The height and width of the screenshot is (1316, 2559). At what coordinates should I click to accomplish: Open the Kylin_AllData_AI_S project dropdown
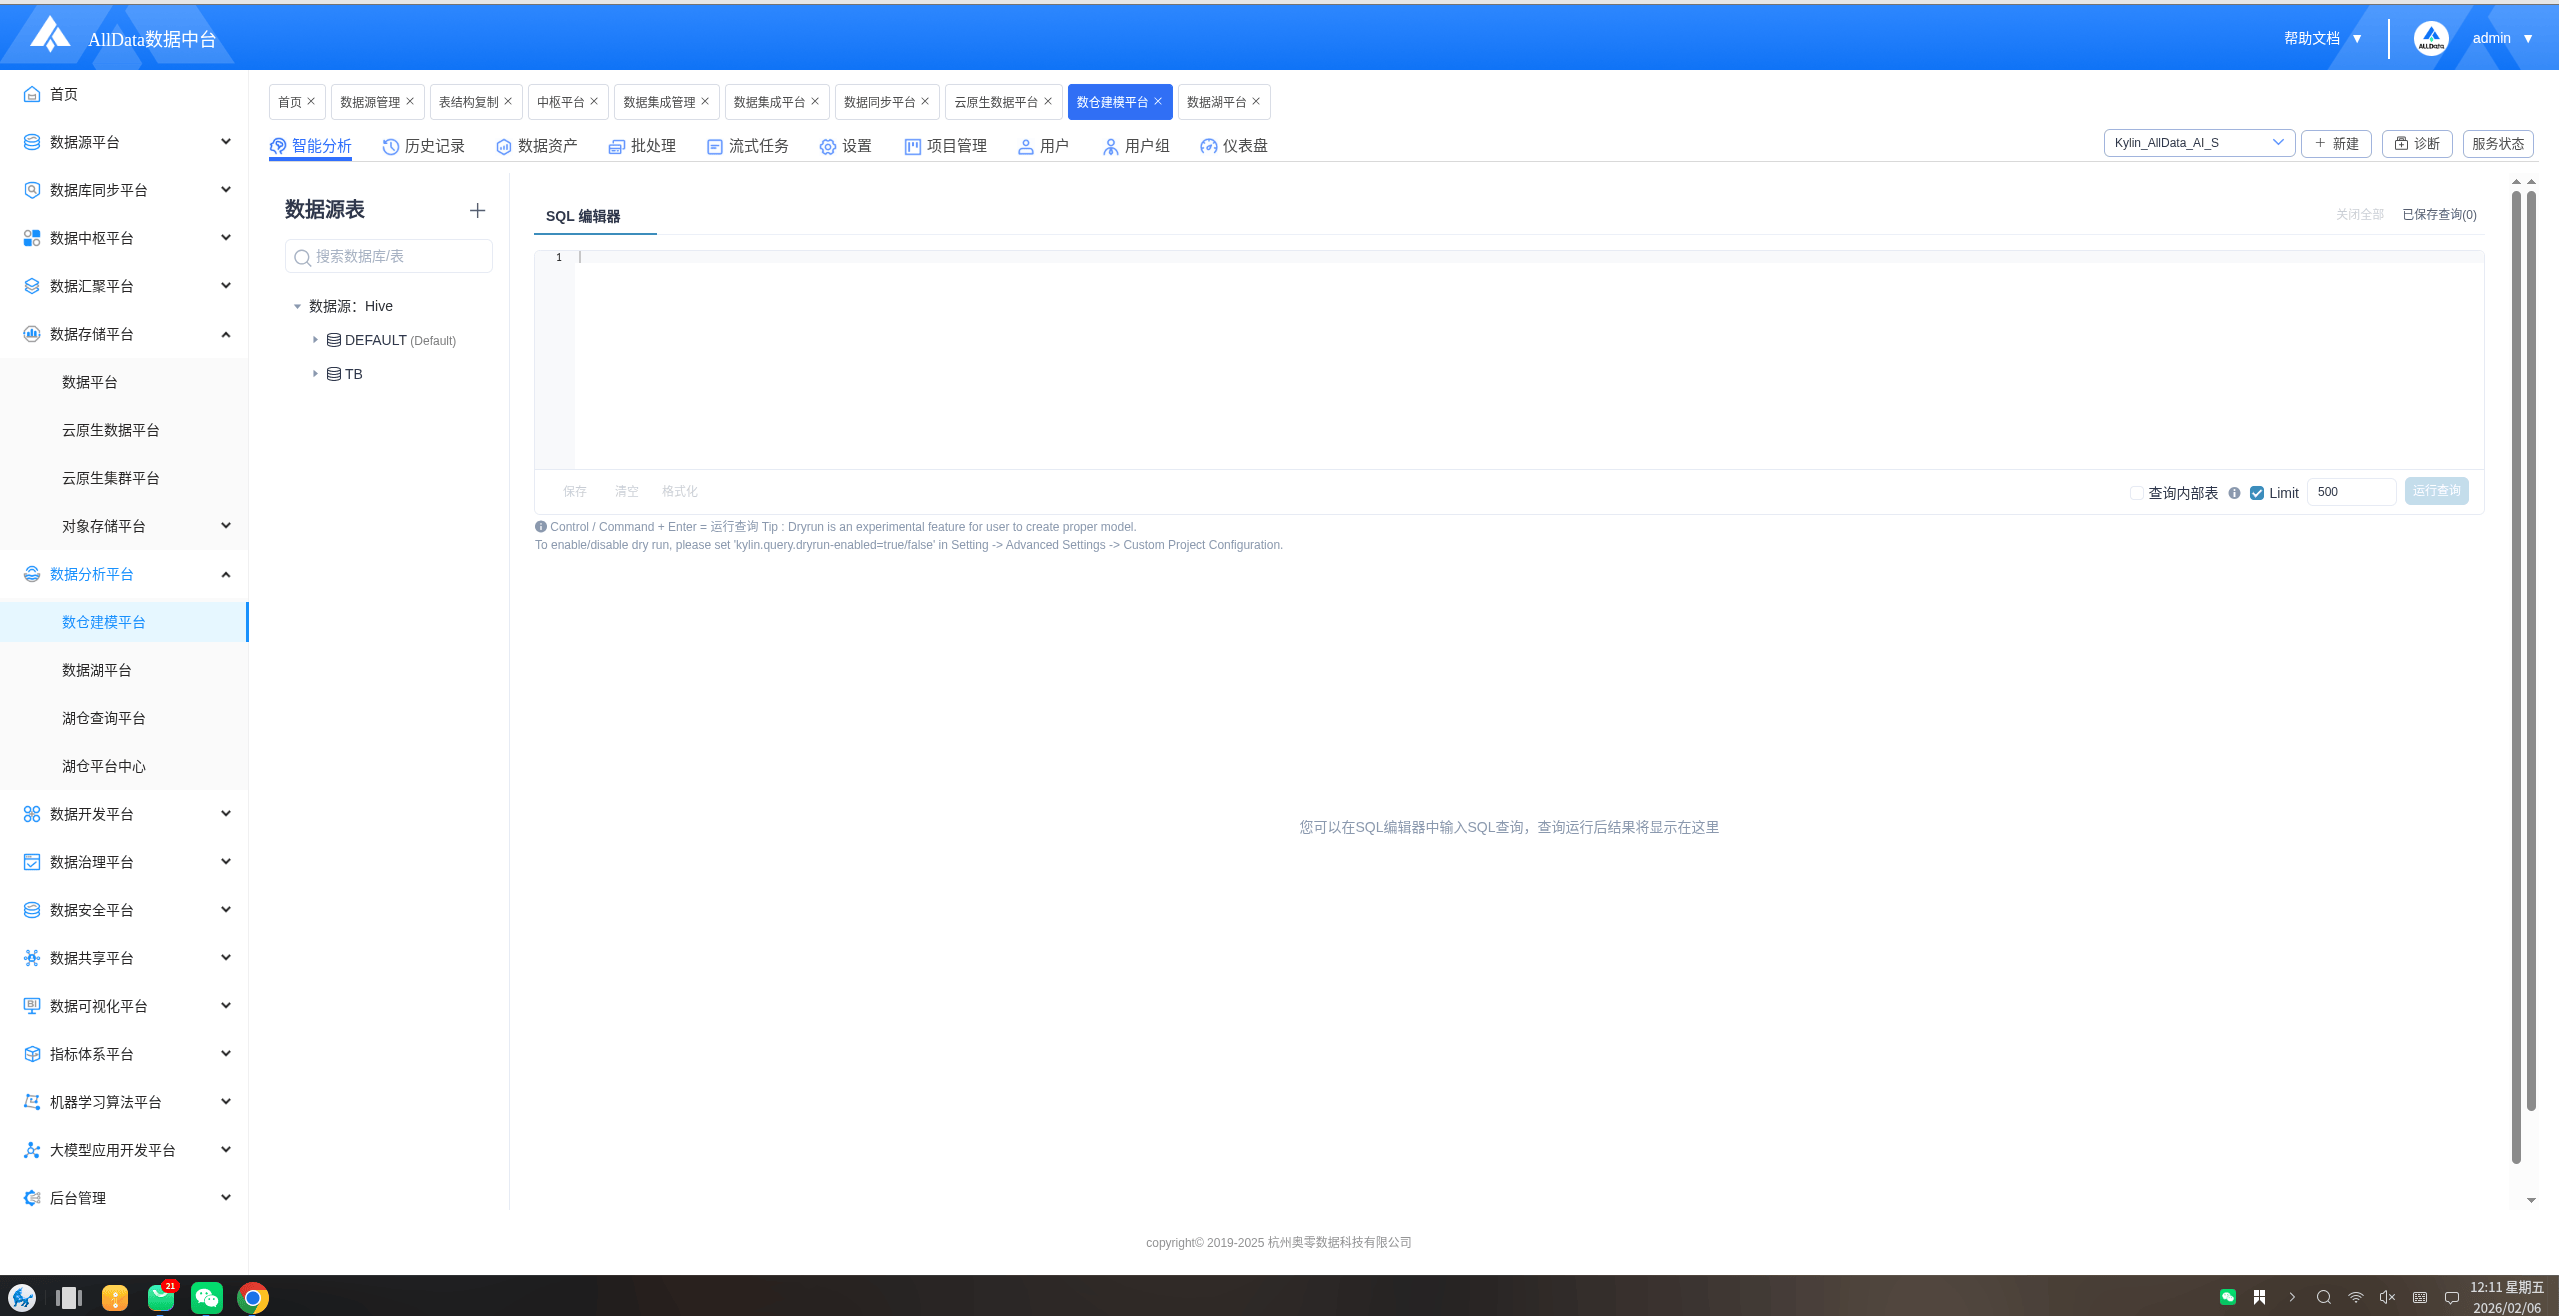tap(2198, 143)
